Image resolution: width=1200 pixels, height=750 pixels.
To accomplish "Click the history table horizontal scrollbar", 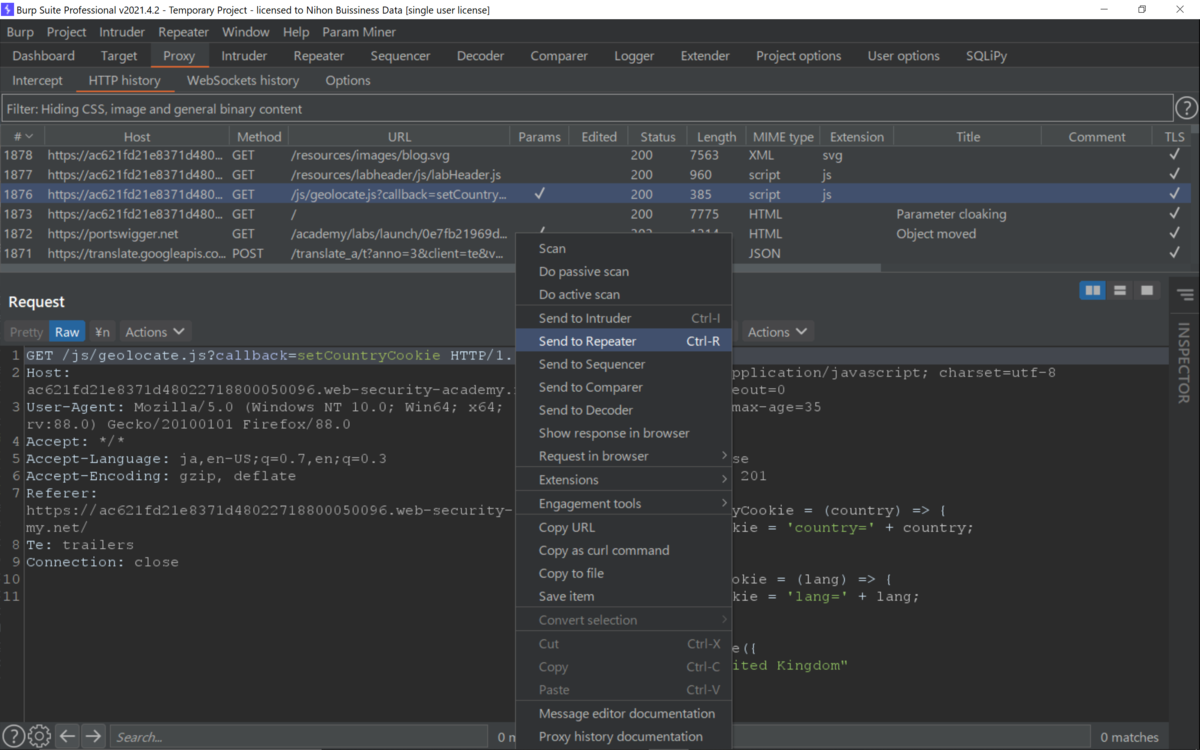I will [x=440, y=268].
